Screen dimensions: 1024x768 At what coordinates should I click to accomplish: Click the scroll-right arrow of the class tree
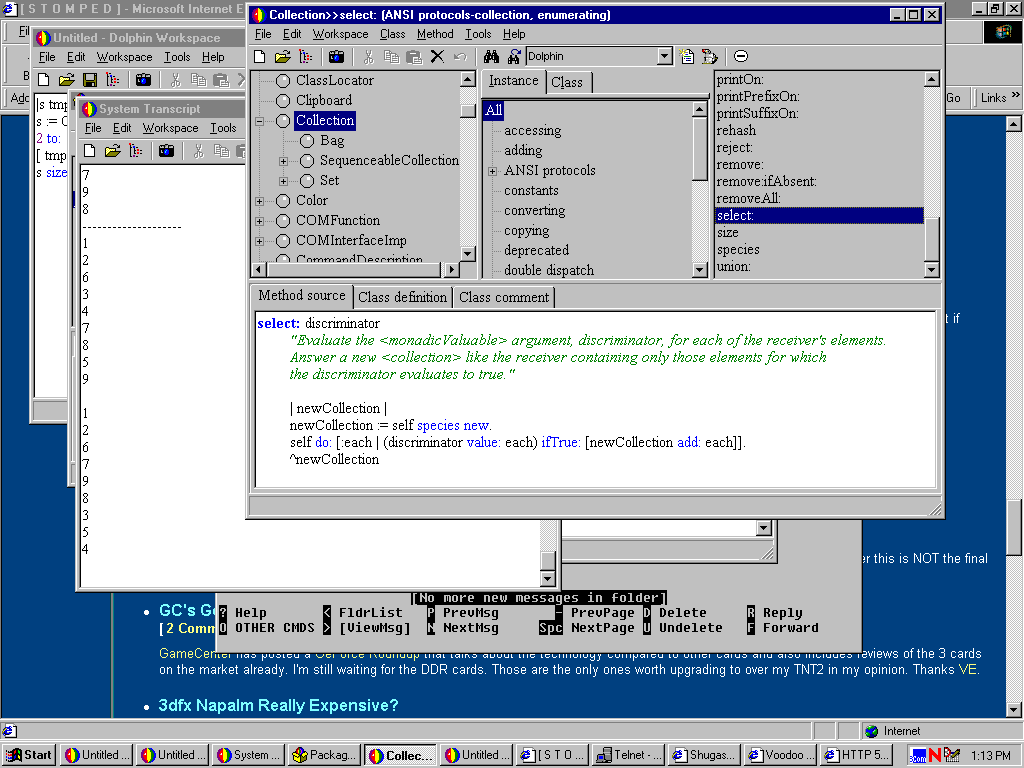(451, 268)
